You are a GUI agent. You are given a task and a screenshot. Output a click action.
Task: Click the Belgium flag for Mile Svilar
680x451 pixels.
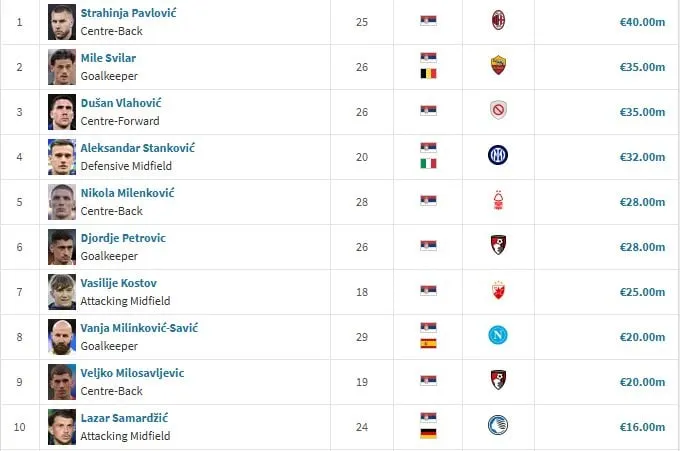click(x=428, y=74)
